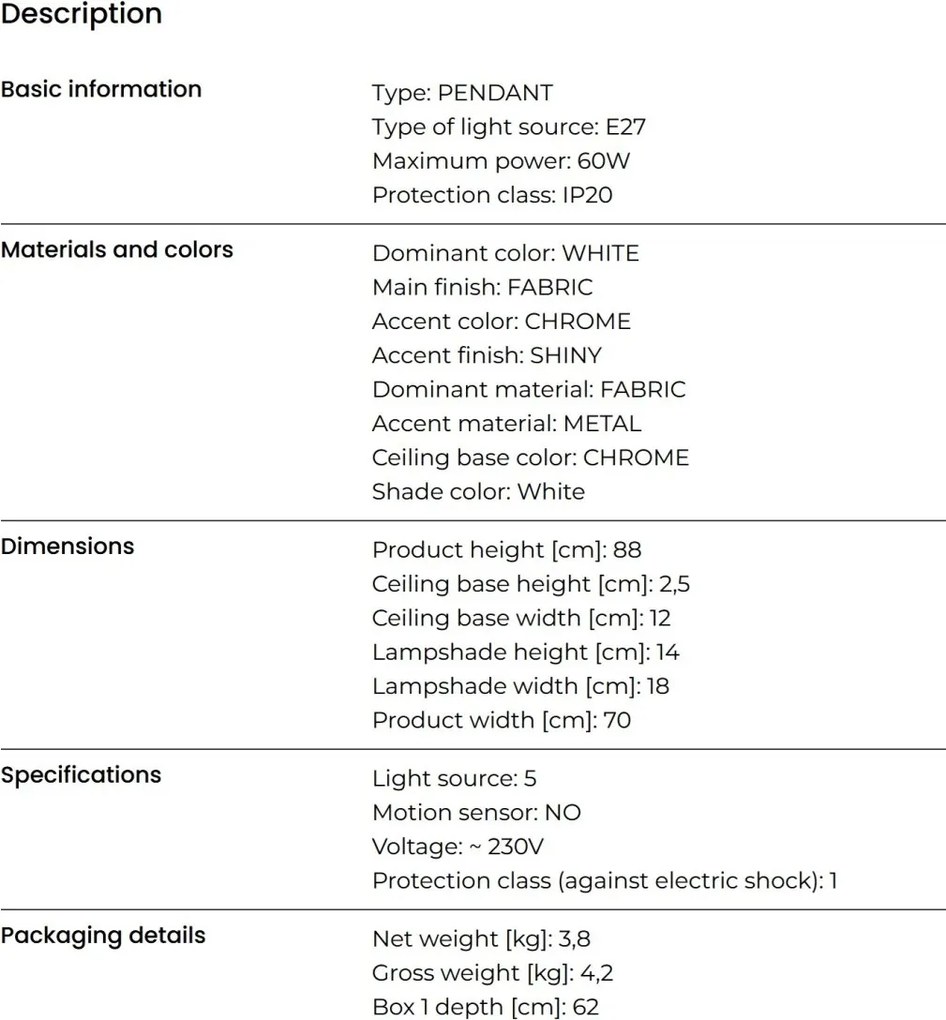The height and width of the screenshot is (1020, 946).
Task: Click Net weight 3,8 line
Action: [x=481, y=939]
